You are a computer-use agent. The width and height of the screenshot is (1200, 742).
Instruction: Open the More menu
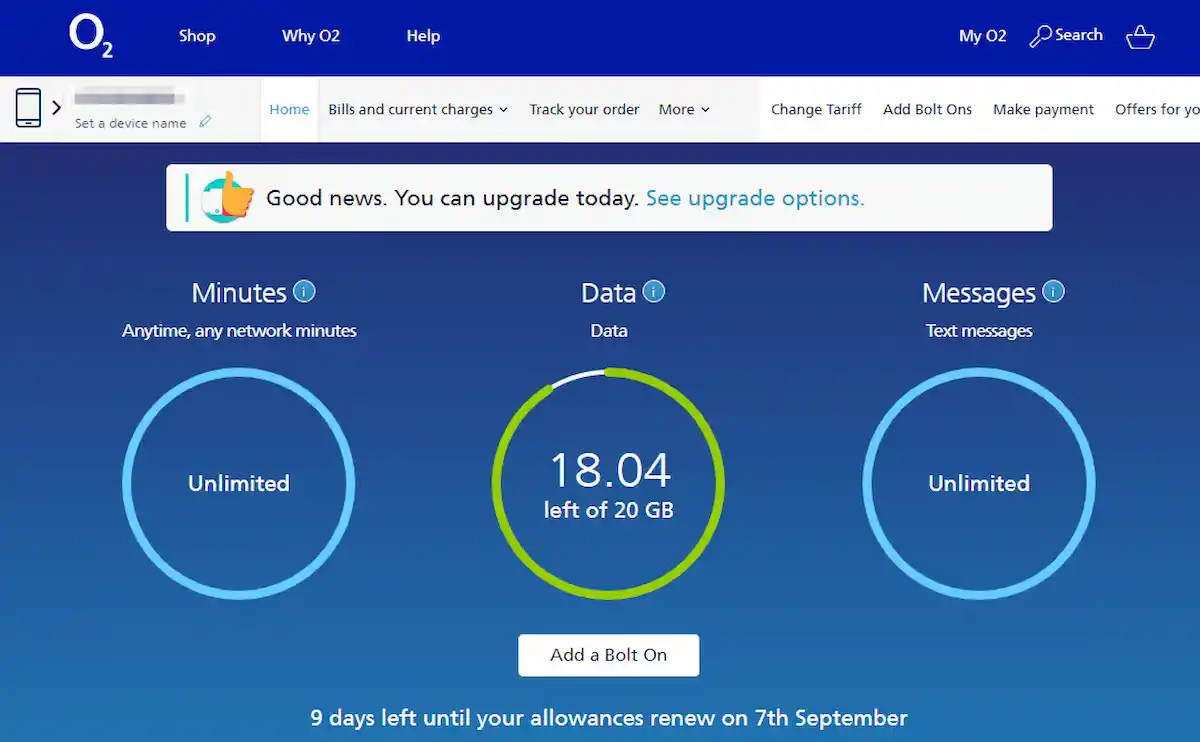(x=684, y=109)
